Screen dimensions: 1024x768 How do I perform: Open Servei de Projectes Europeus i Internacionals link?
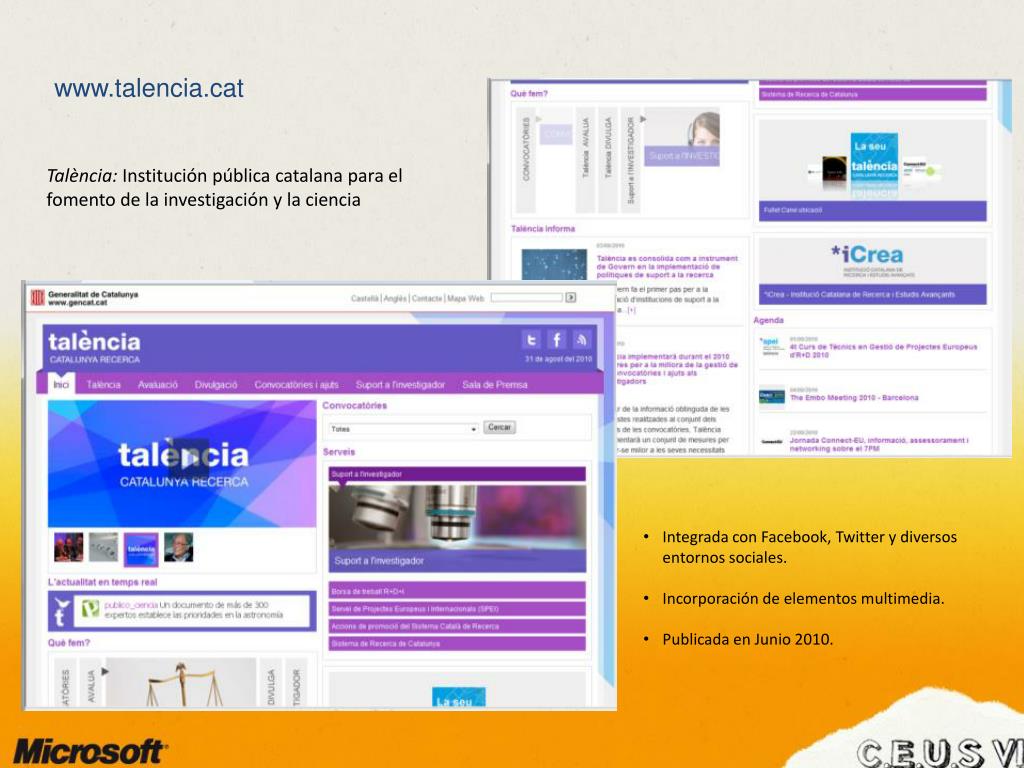[x=457, y=609]
